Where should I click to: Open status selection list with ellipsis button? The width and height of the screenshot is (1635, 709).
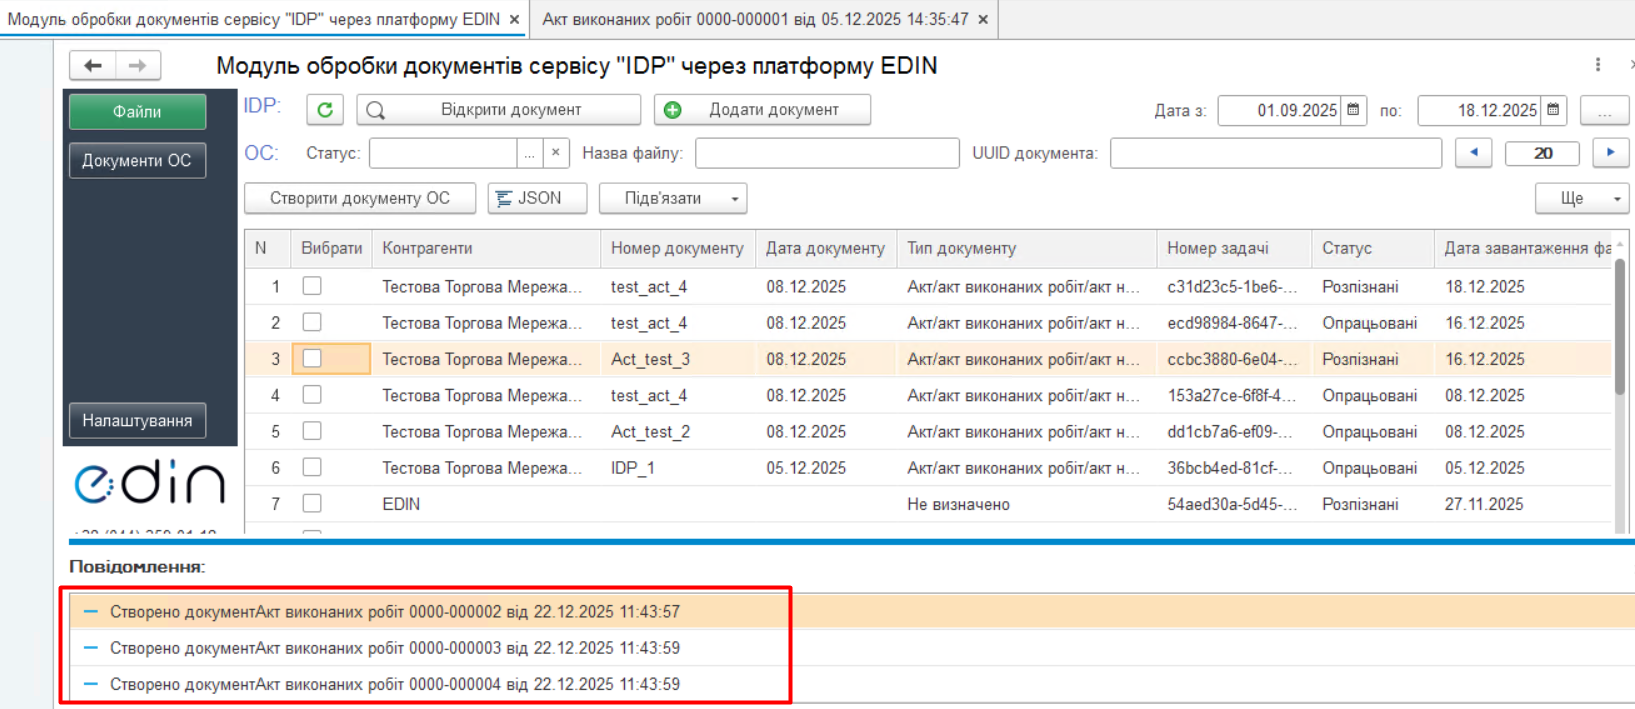[x=530, y=153]
